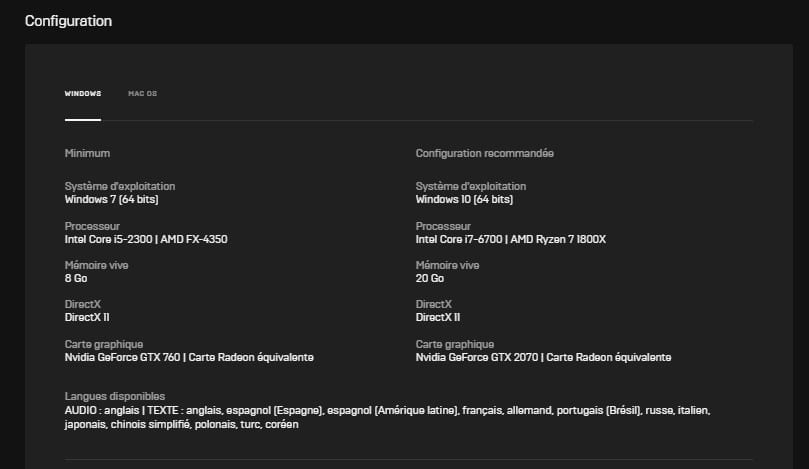The image size is (809, 469).
Task: Click Mémoire vive label in recommended column
Action: click(447, 265)
